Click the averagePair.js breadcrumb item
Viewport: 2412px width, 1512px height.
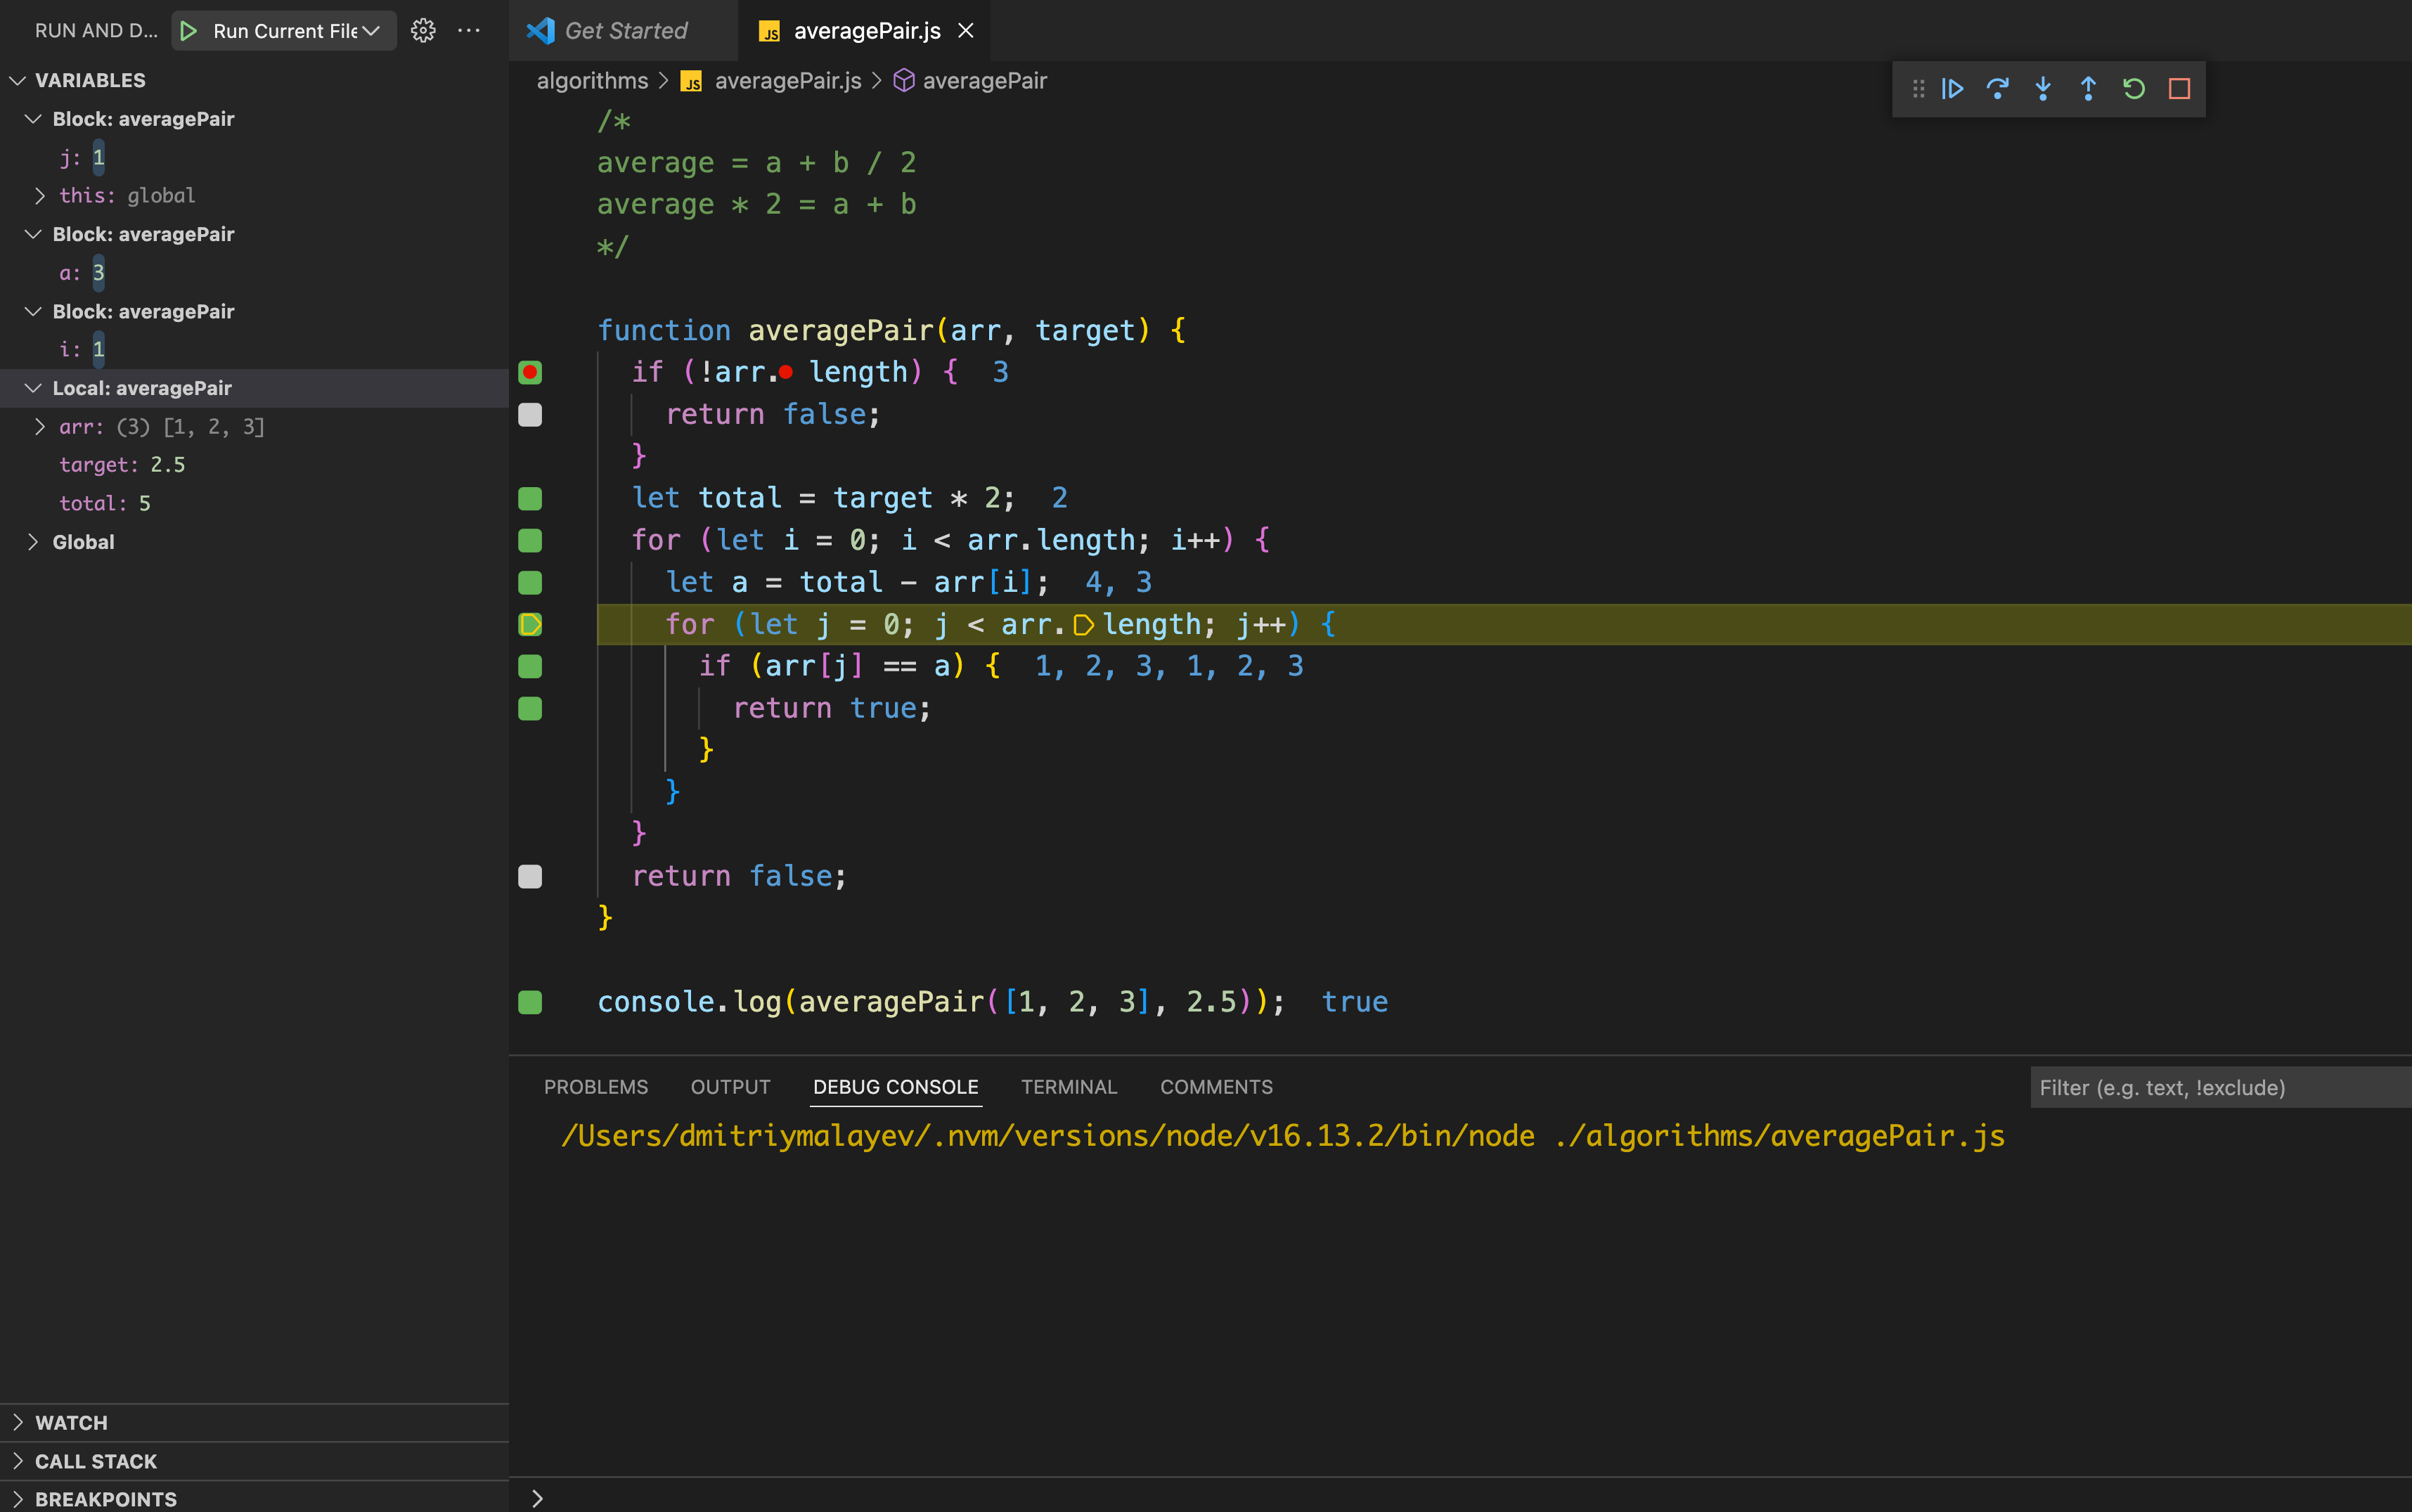(788, 81)
